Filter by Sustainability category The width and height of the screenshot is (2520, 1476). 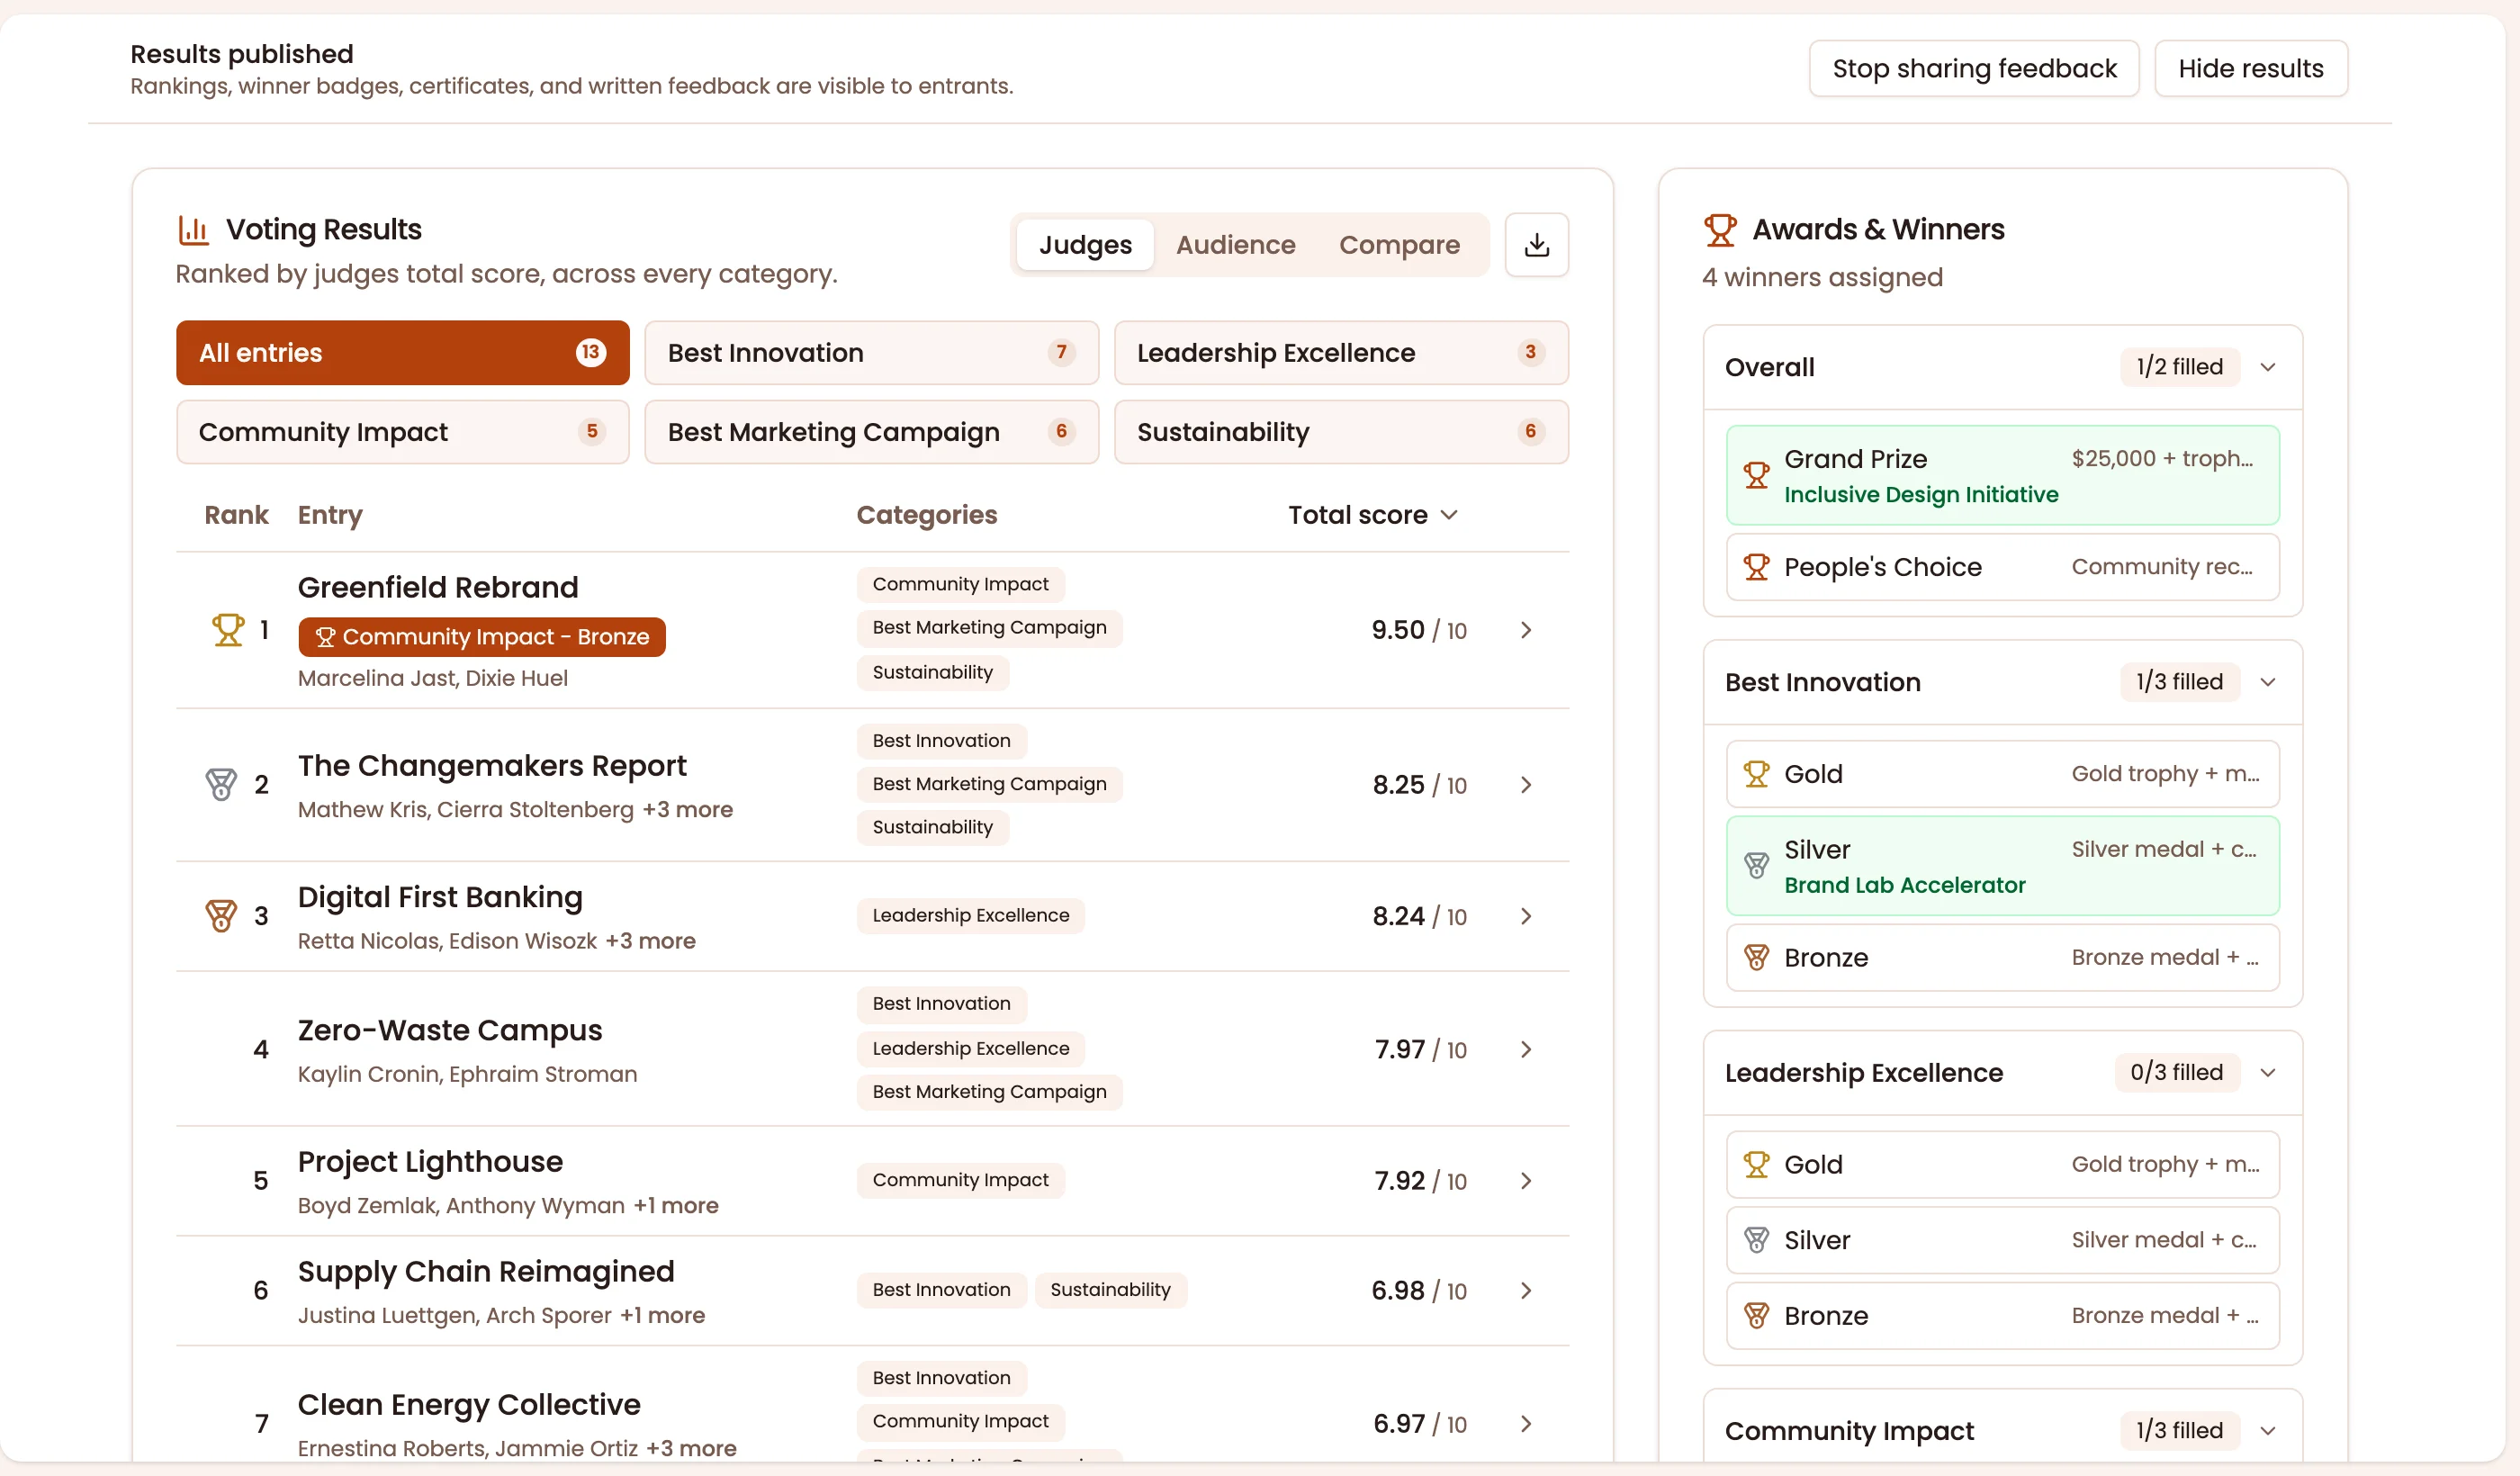coord(1341,432)
